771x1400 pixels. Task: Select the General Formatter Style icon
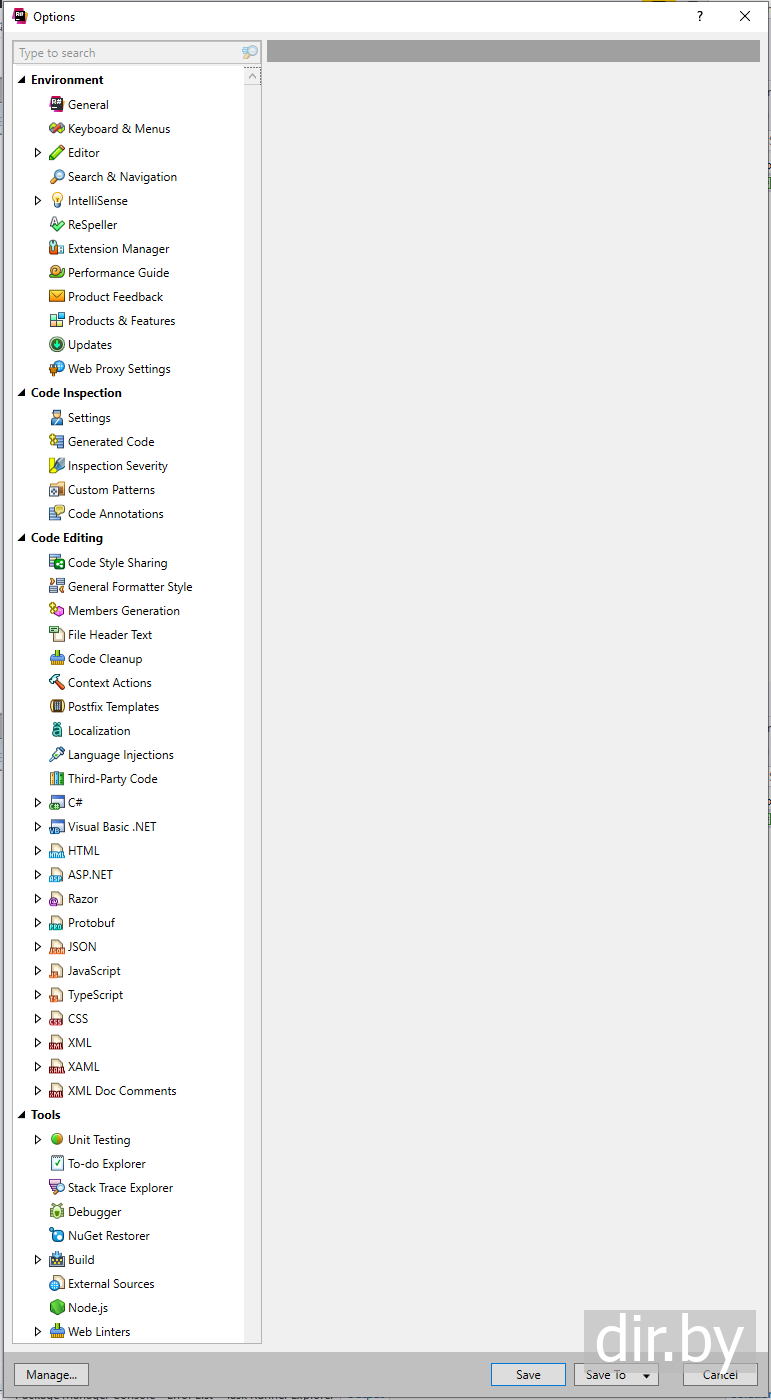[x=57, y=586]
